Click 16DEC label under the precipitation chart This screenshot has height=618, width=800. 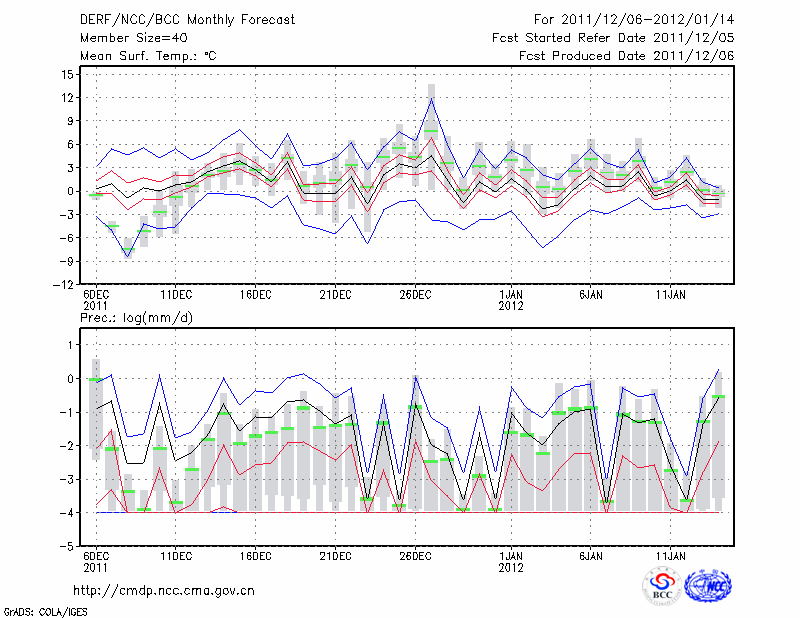255,557
